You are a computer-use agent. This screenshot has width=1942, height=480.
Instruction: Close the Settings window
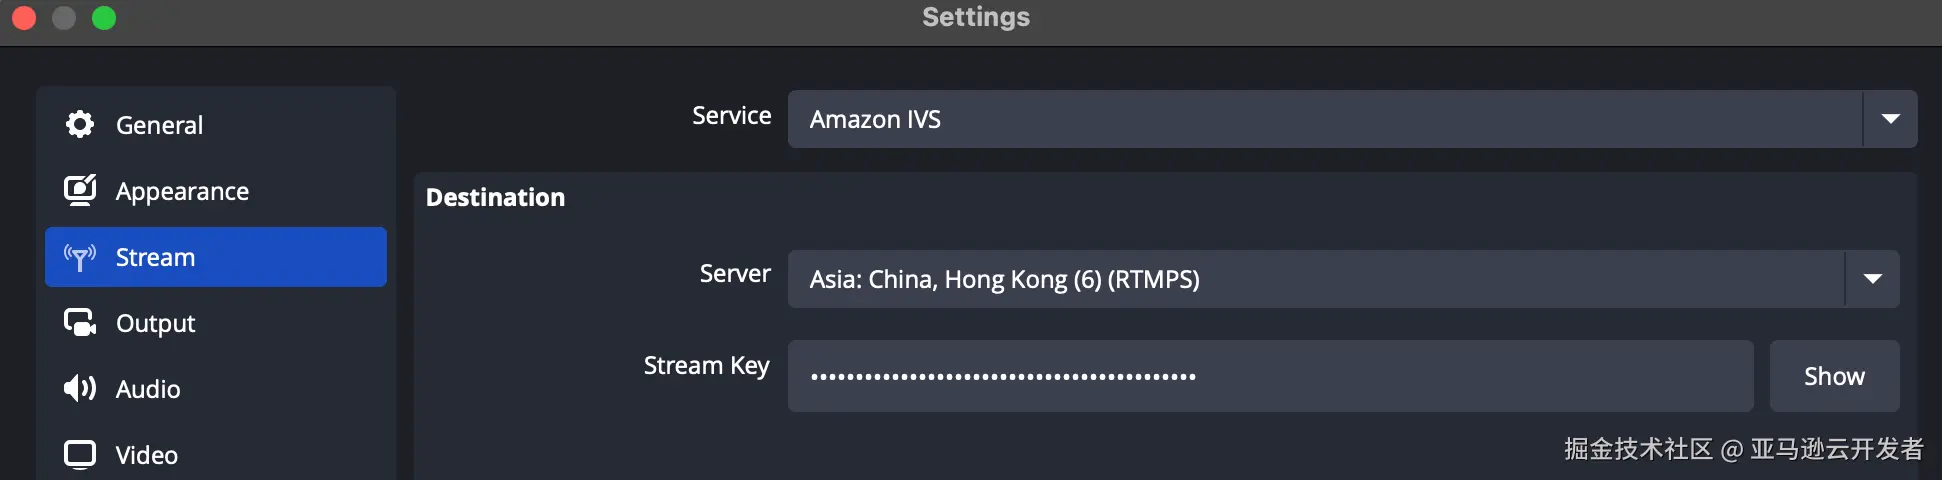pos(24,18)
